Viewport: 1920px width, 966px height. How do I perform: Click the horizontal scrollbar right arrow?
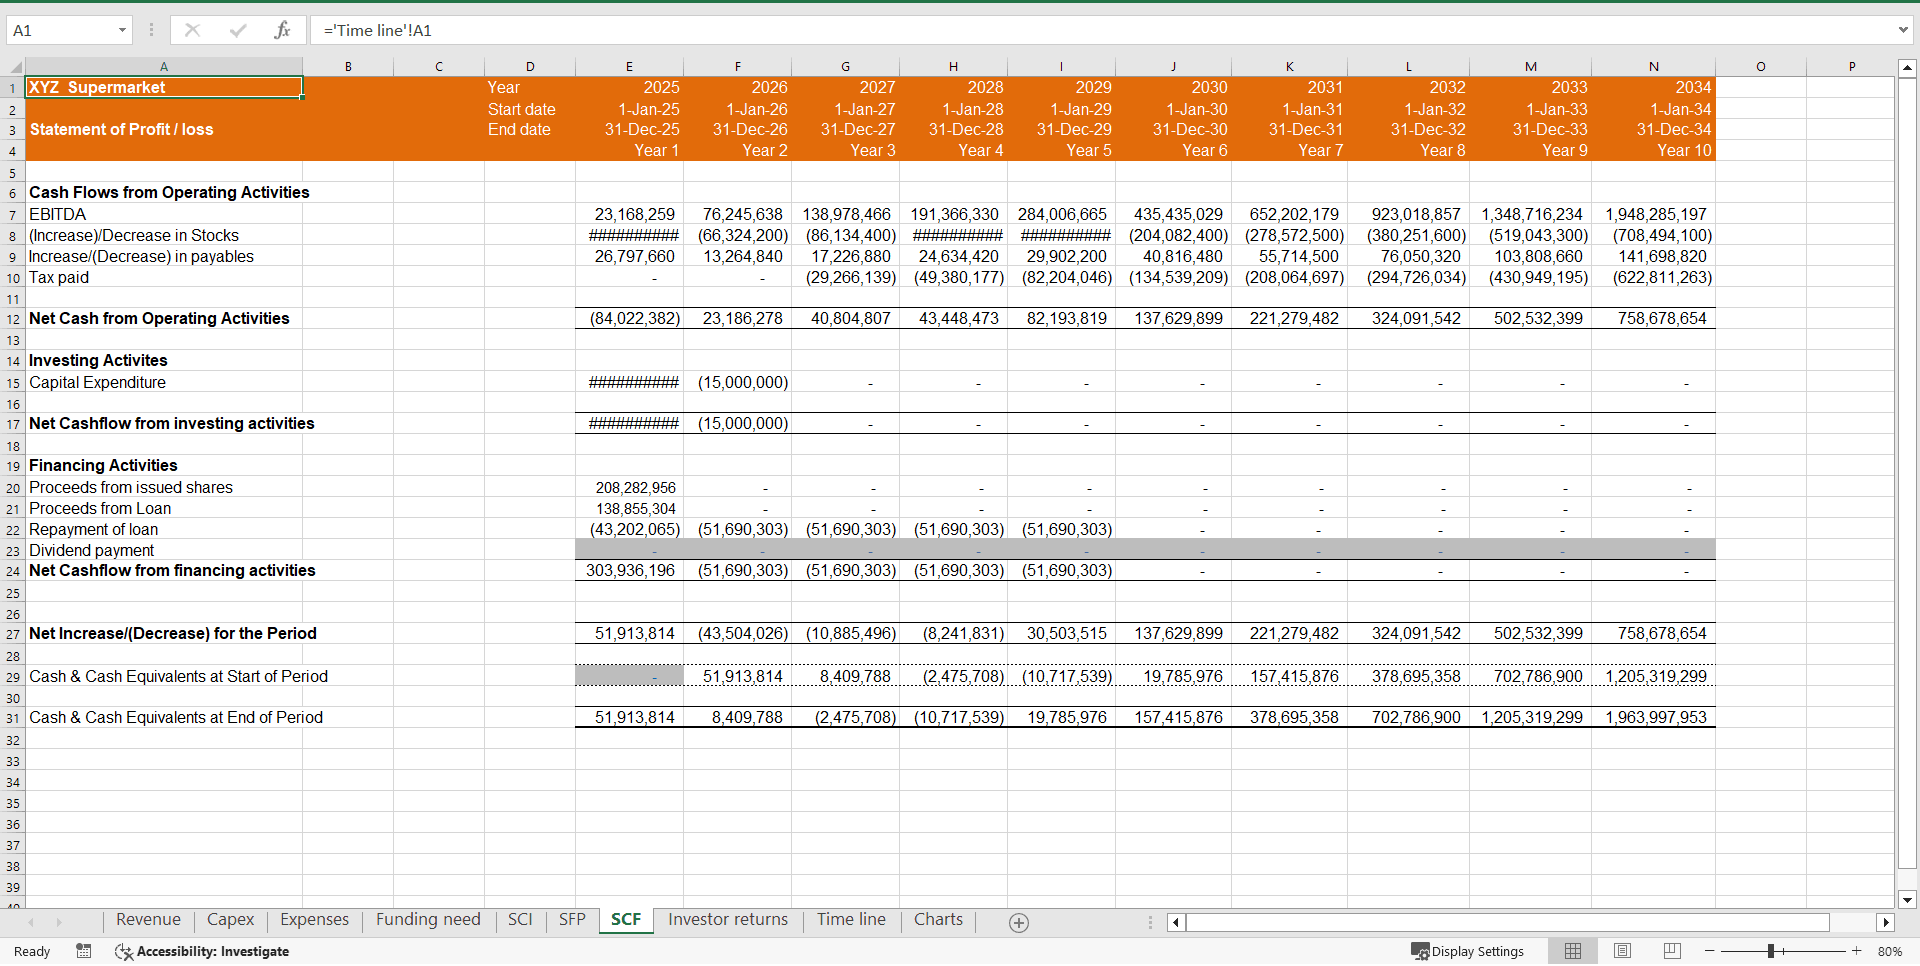1886,922
